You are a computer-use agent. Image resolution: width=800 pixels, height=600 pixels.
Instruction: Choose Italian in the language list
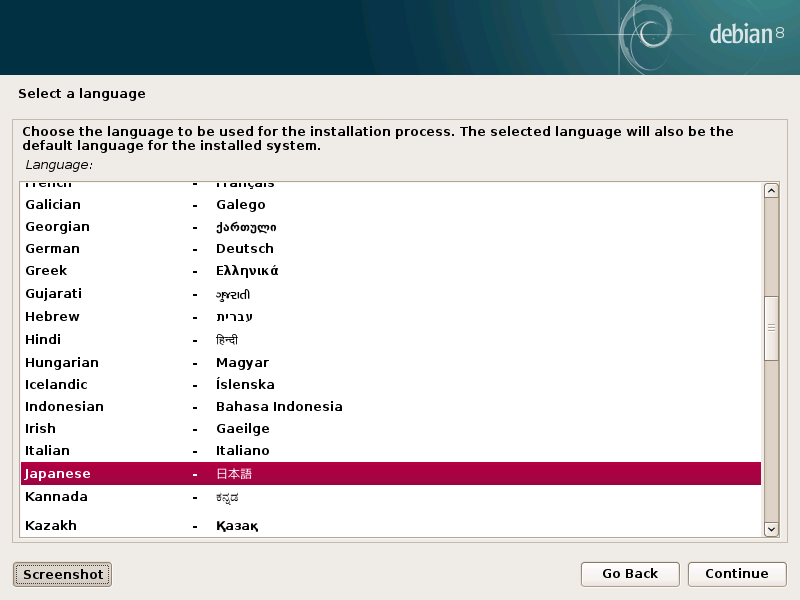tap(47, 451)
